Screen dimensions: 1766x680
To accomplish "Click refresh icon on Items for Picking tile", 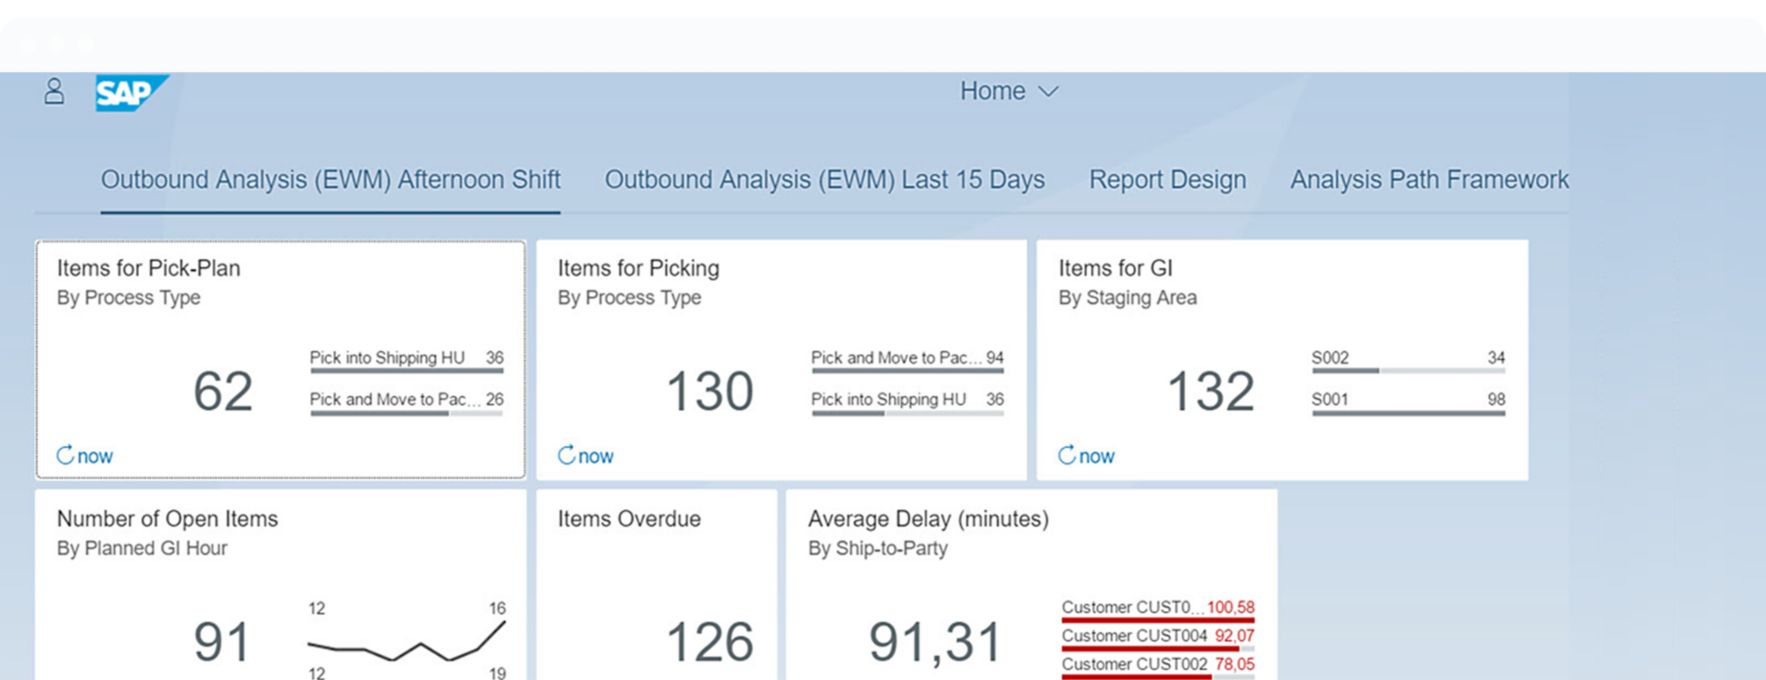I will 566,456.
